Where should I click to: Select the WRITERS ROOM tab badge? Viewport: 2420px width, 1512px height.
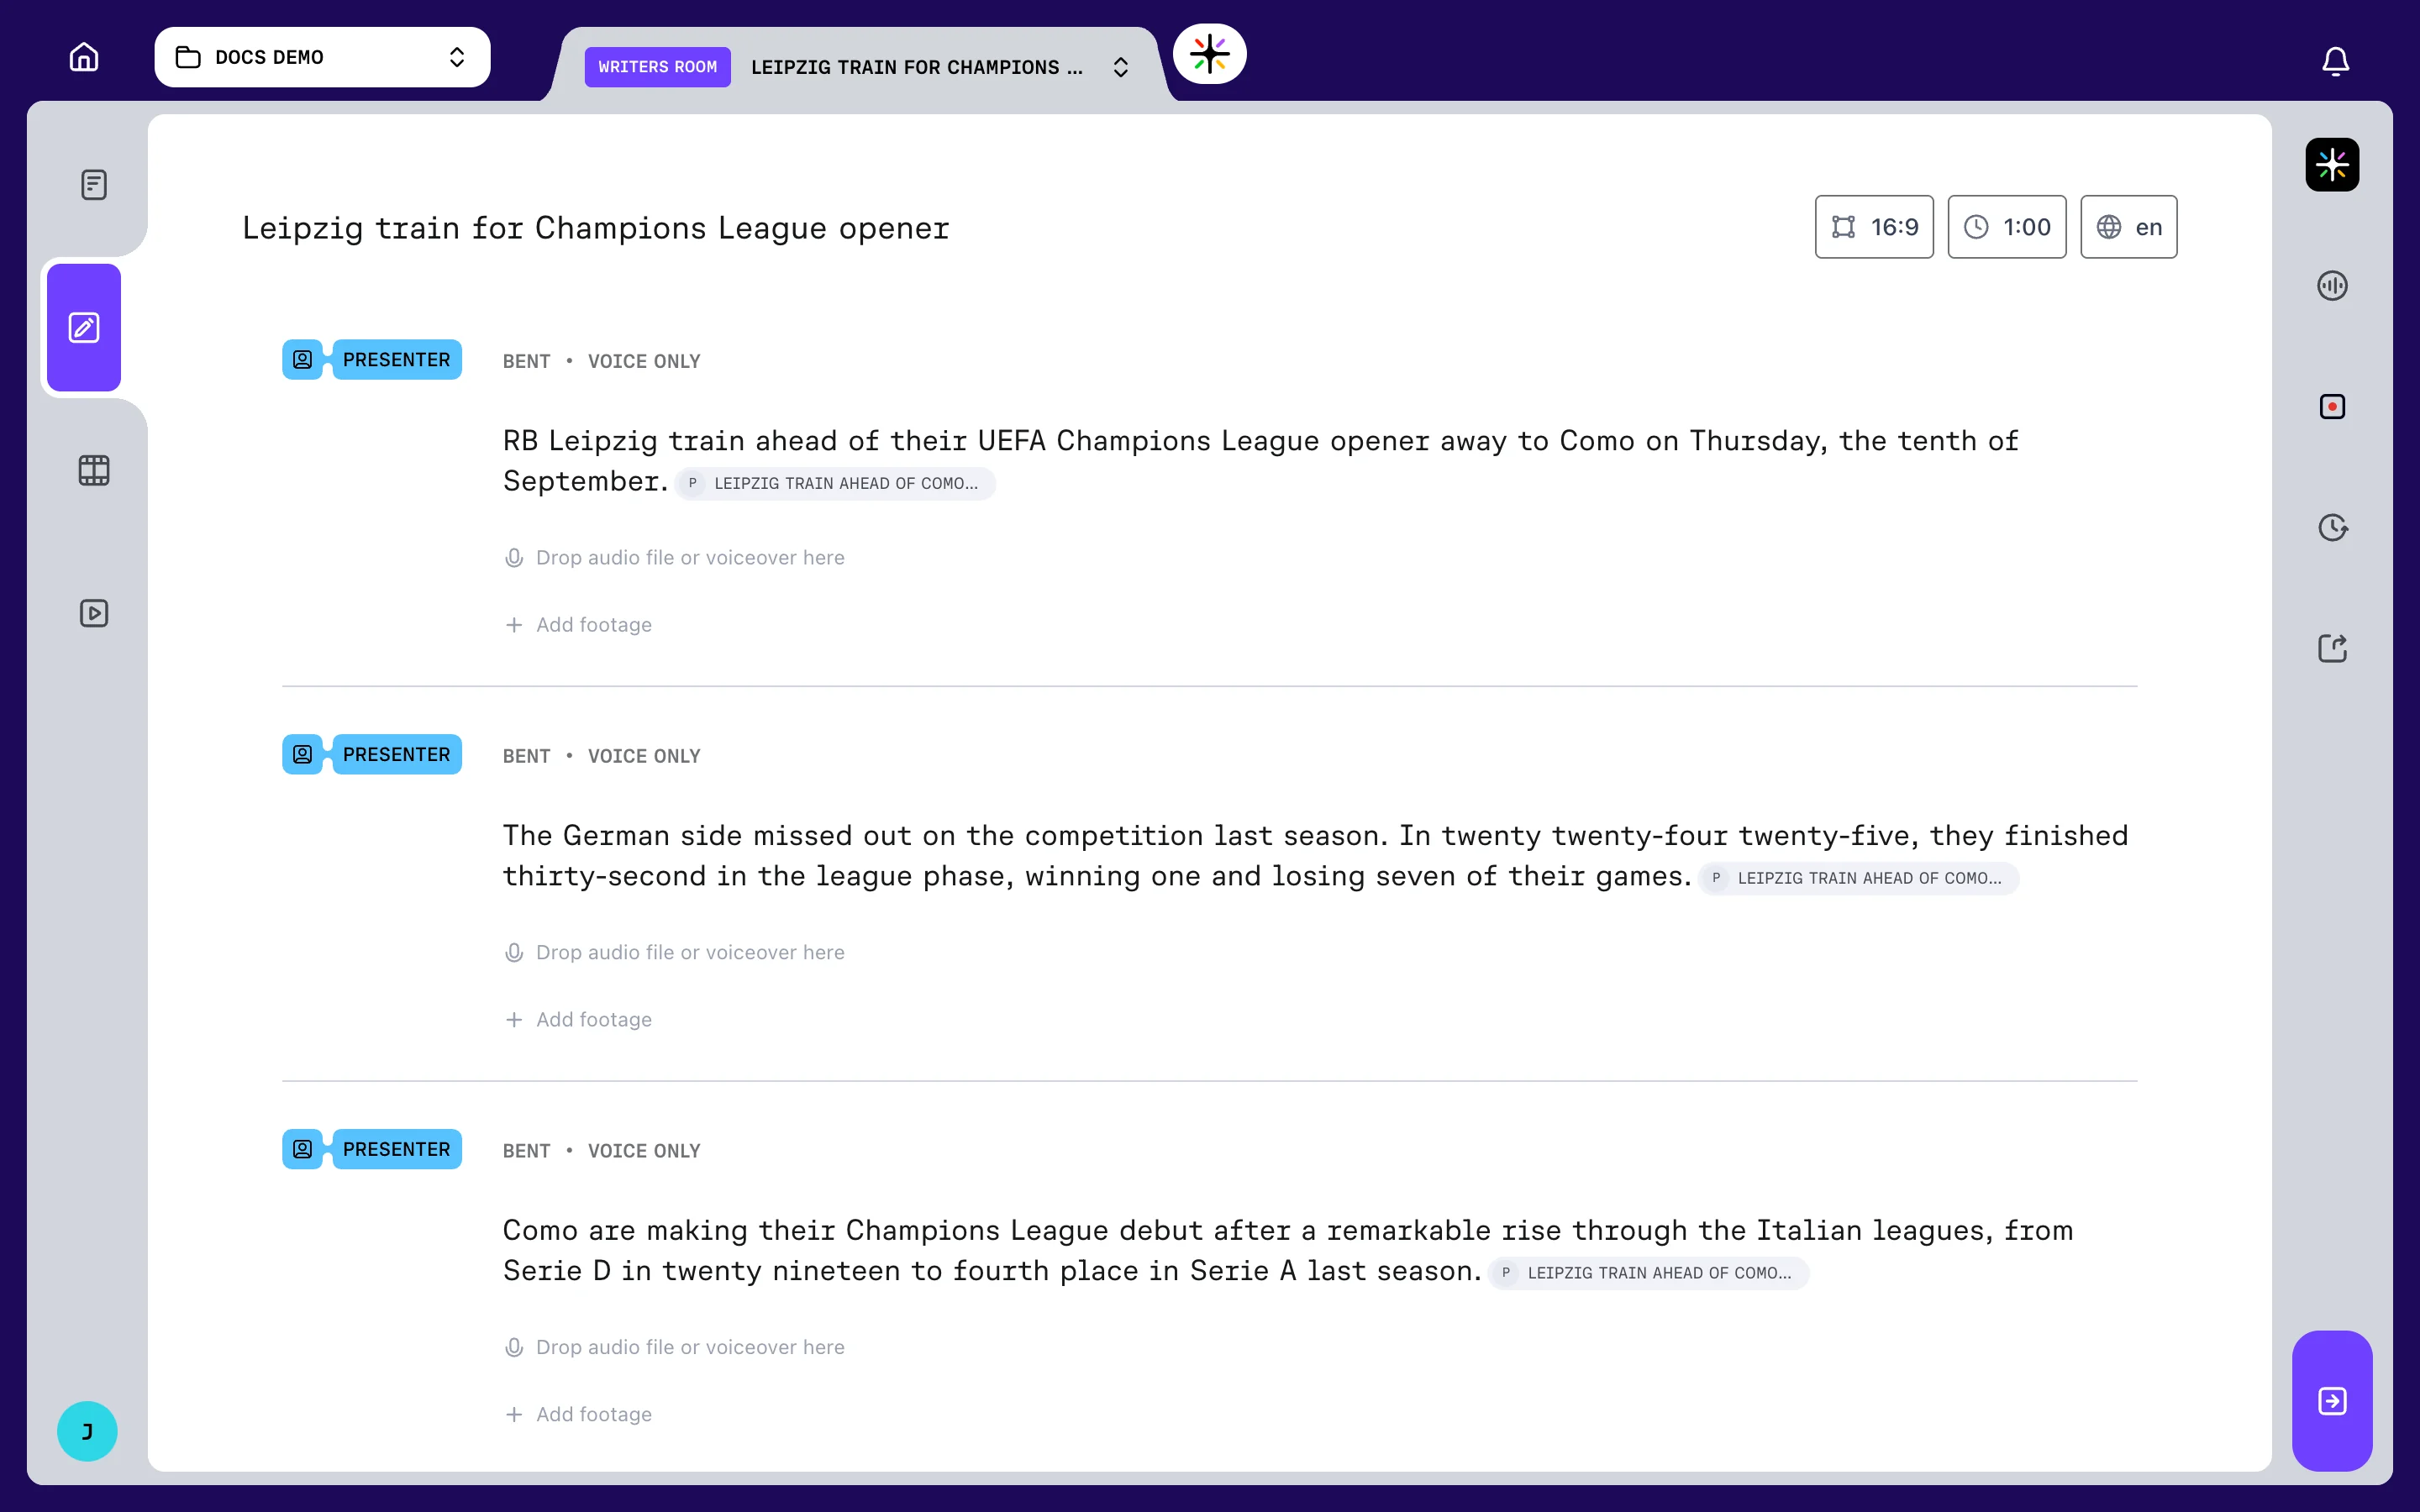(657, 67)
